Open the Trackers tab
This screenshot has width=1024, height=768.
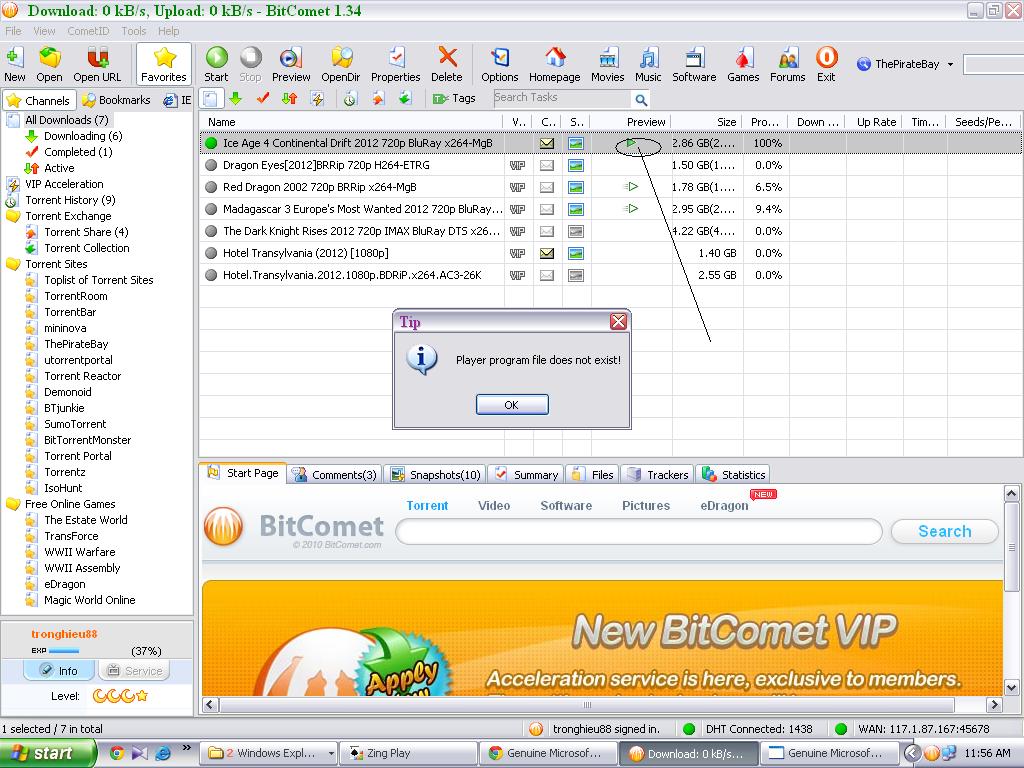pos(658,475)
